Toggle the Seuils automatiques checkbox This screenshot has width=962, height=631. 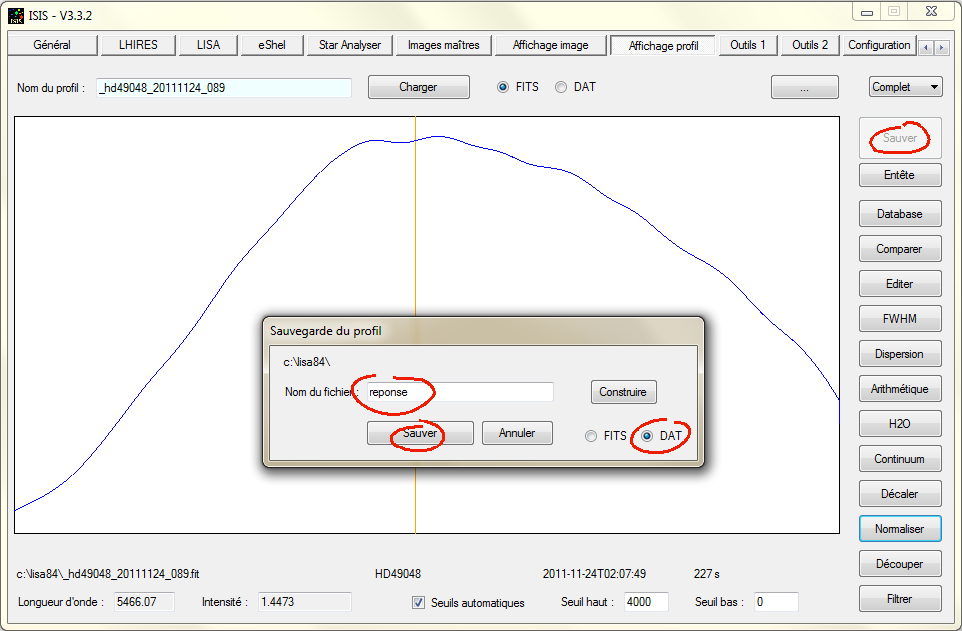pos(419,602)
